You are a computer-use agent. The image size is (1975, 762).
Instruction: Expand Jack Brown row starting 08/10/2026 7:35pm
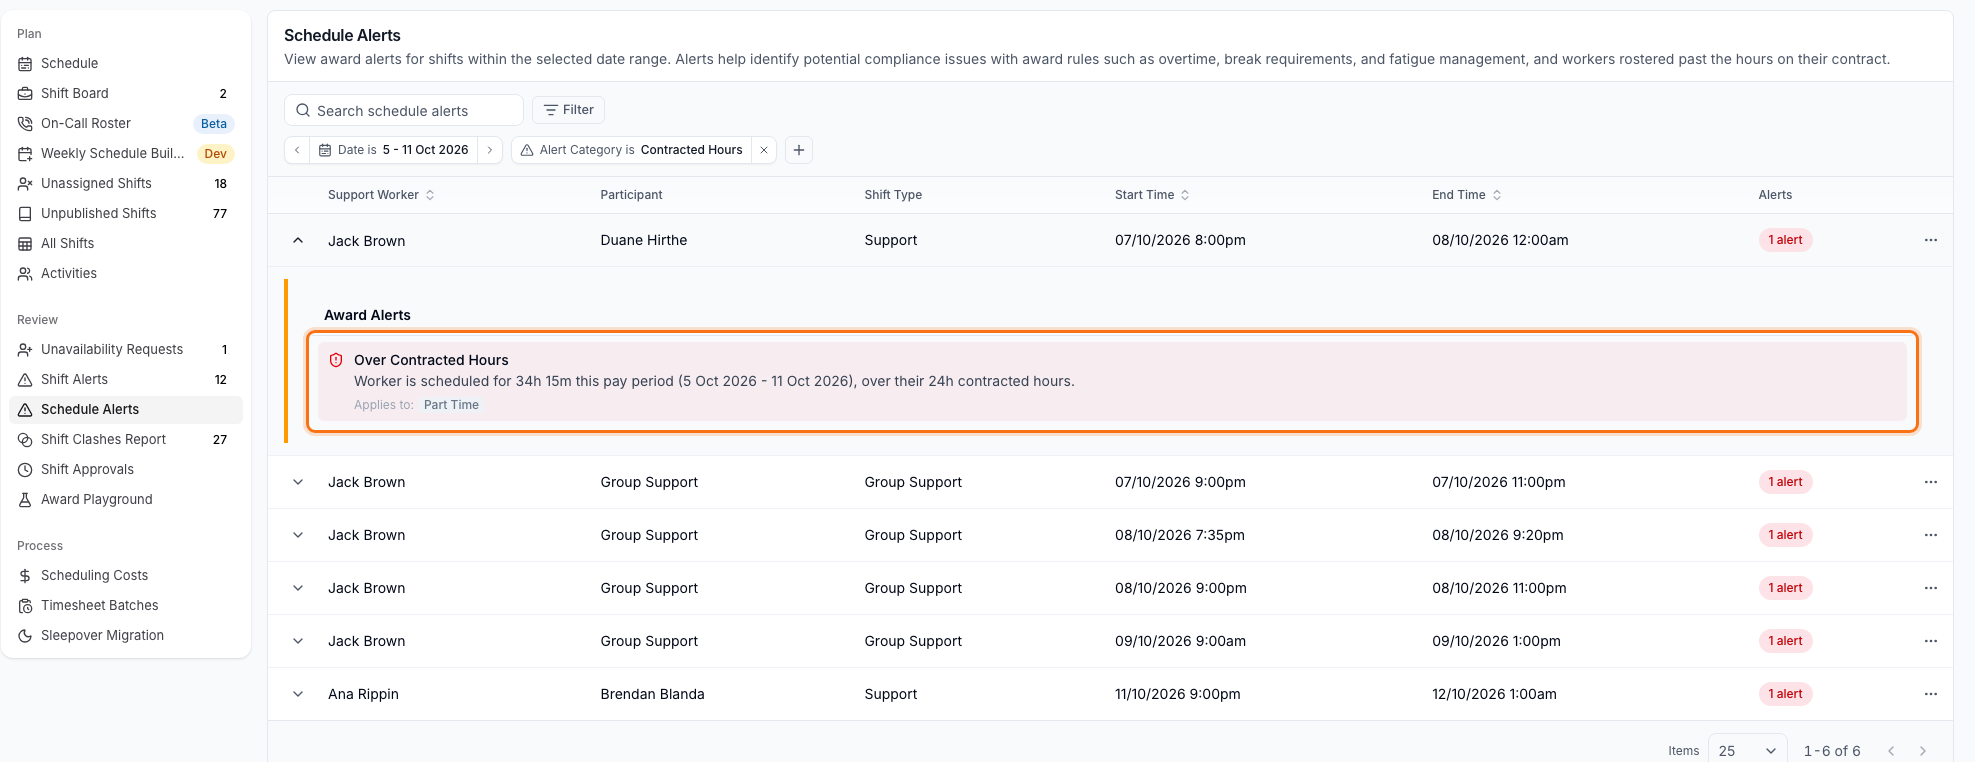[x=298, y=535]
